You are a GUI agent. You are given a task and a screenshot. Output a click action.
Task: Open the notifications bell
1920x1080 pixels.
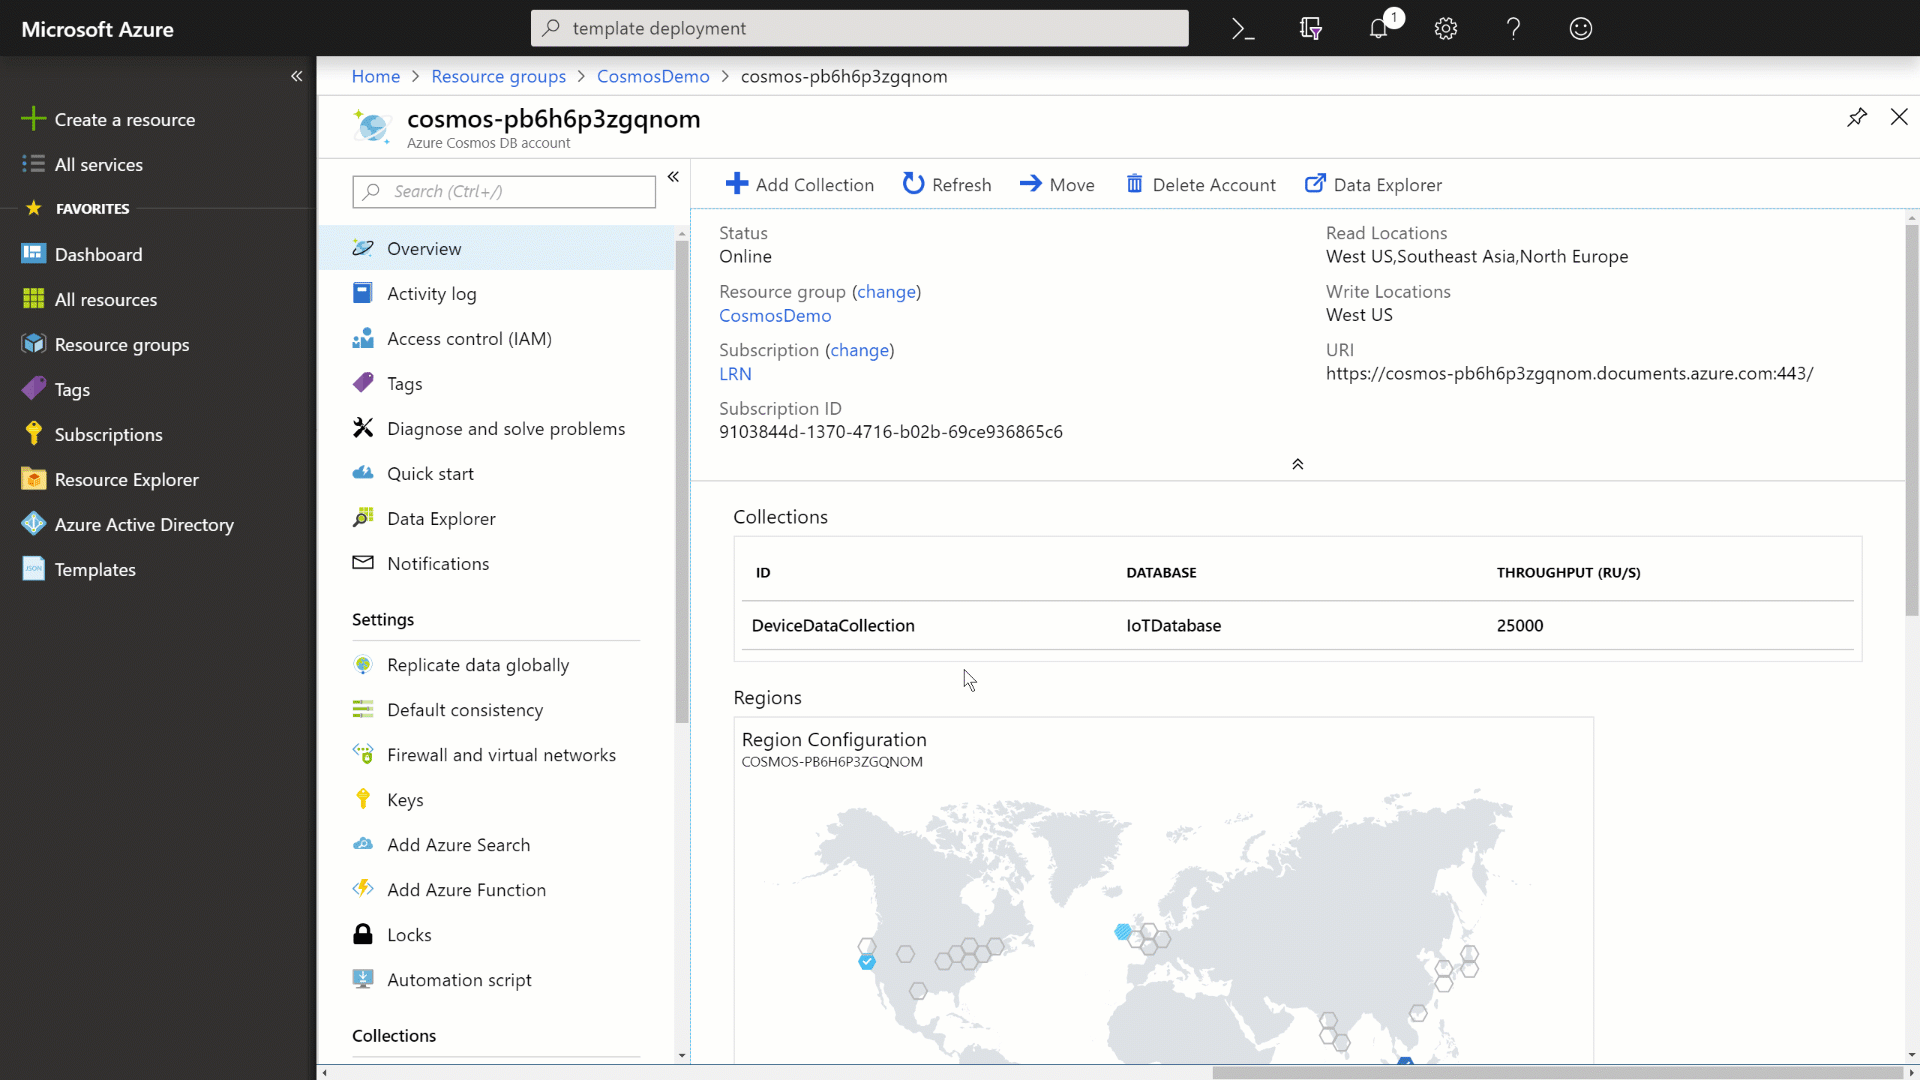(x=1379, y=29)
